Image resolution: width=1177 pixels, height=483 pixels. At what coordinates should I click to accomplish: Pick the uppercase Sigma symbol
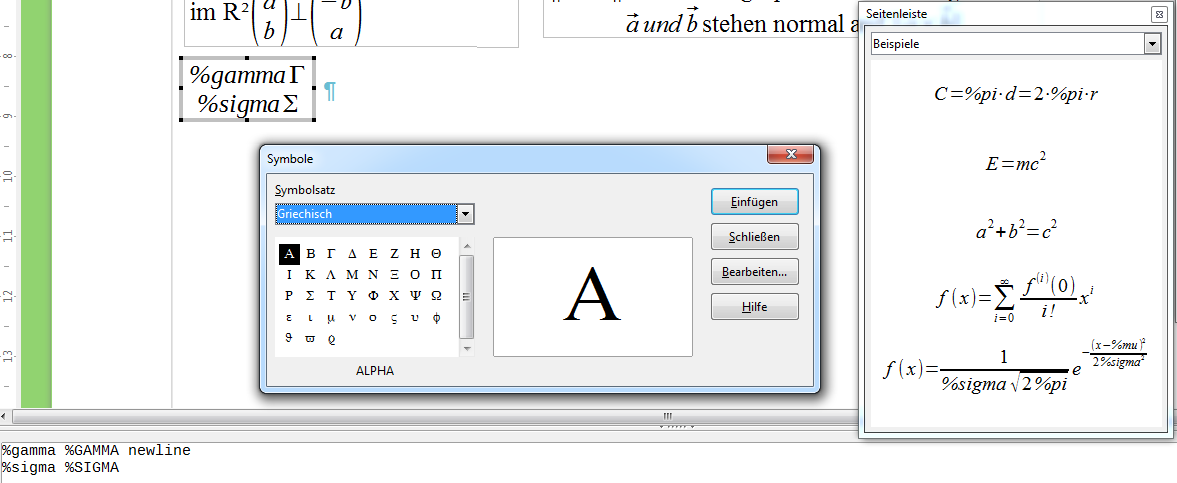[x=310, y=296]
